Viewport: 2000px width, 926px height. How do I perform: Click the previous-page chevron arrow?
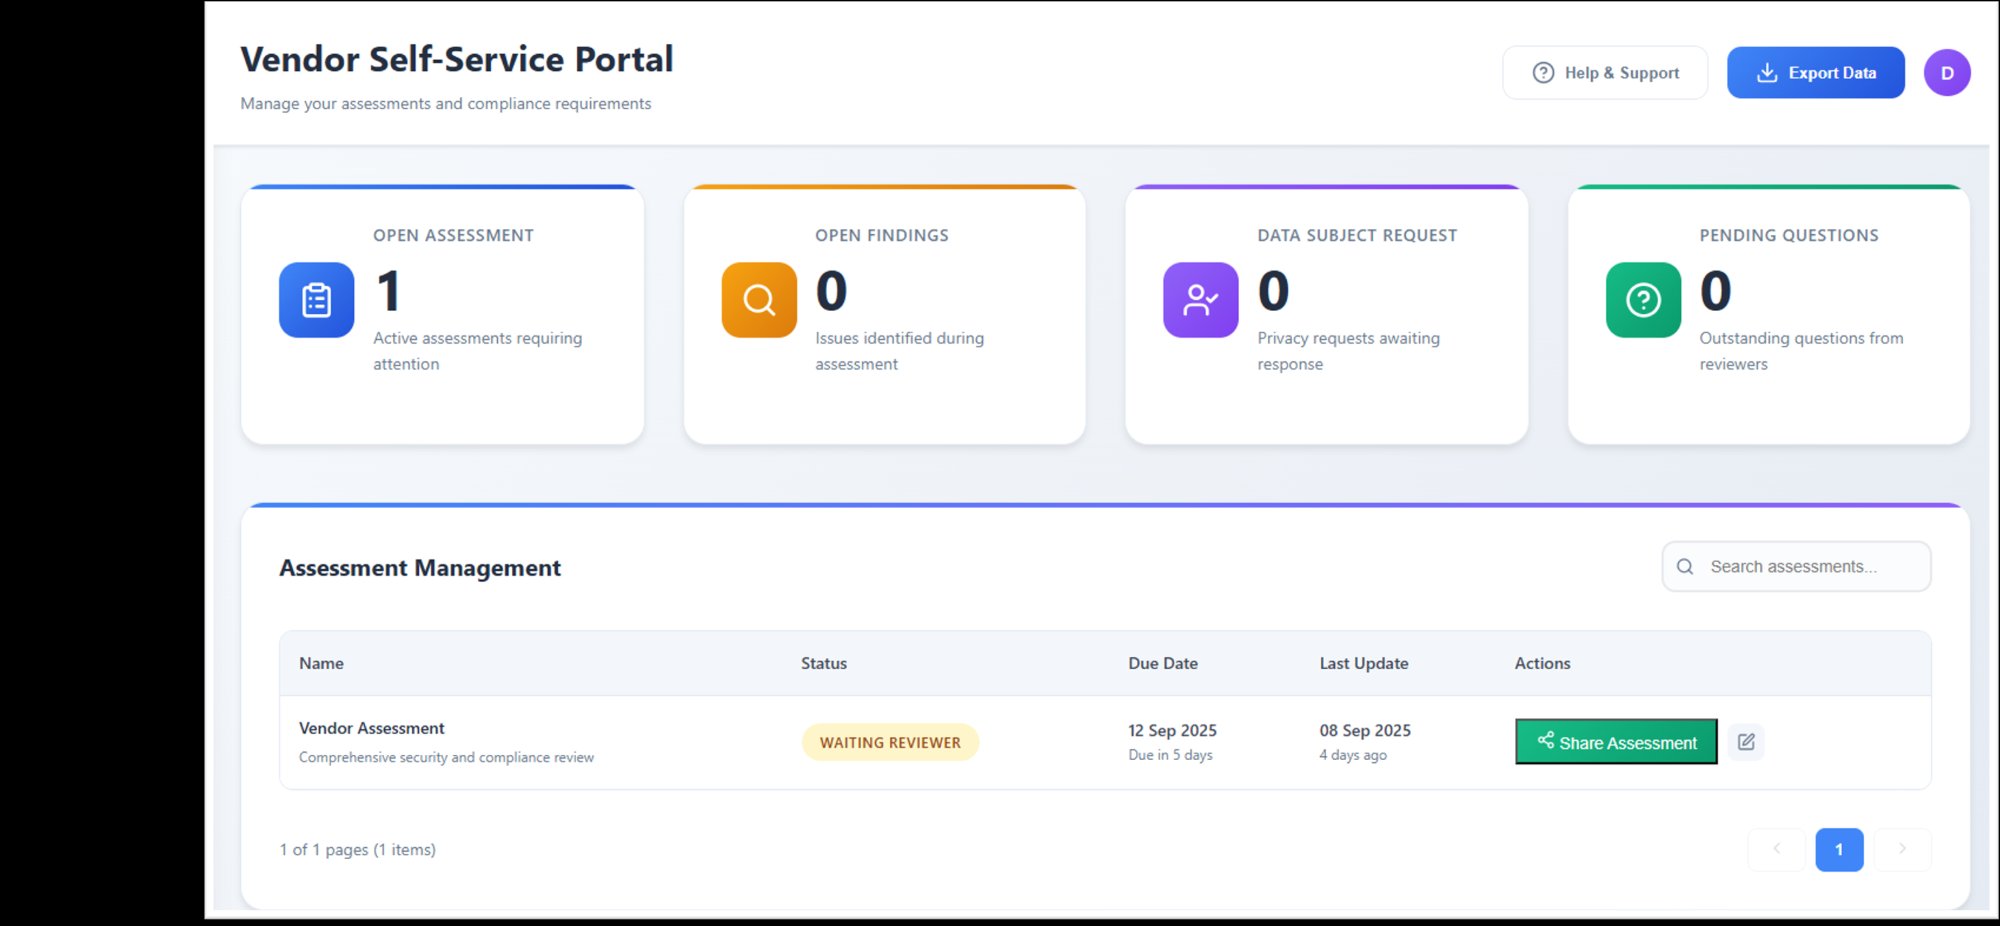1776,849
